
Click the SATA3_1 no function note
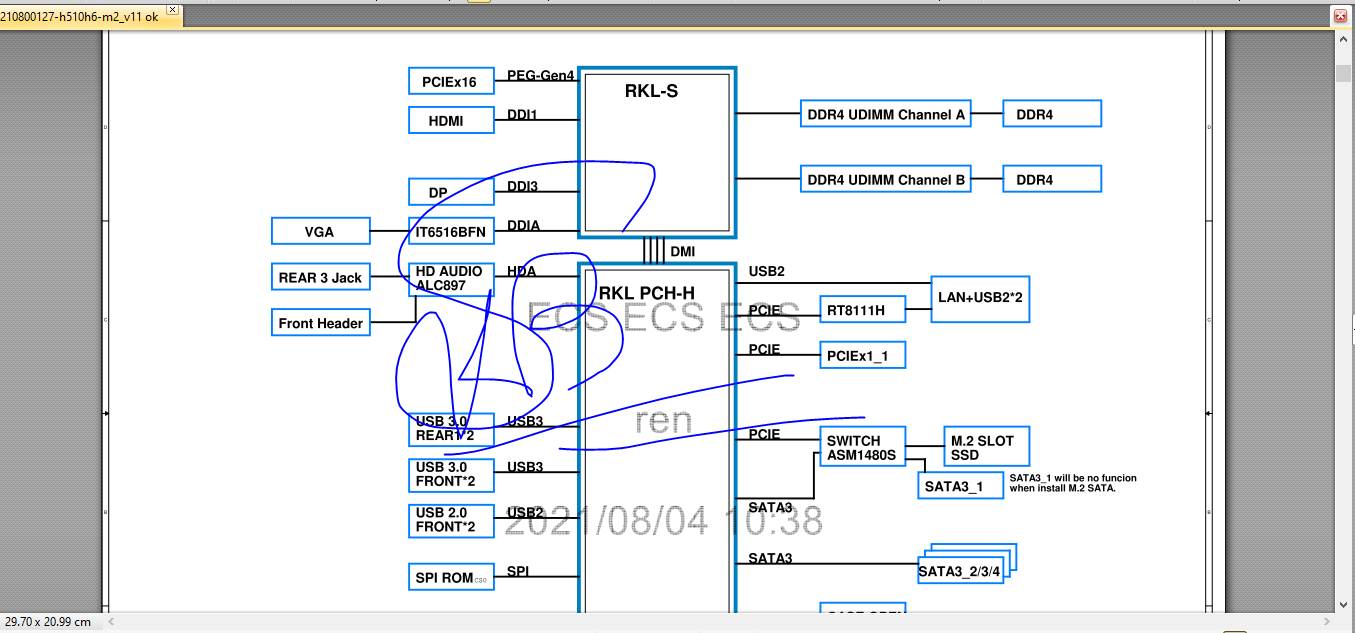[x=1073, y=483]
